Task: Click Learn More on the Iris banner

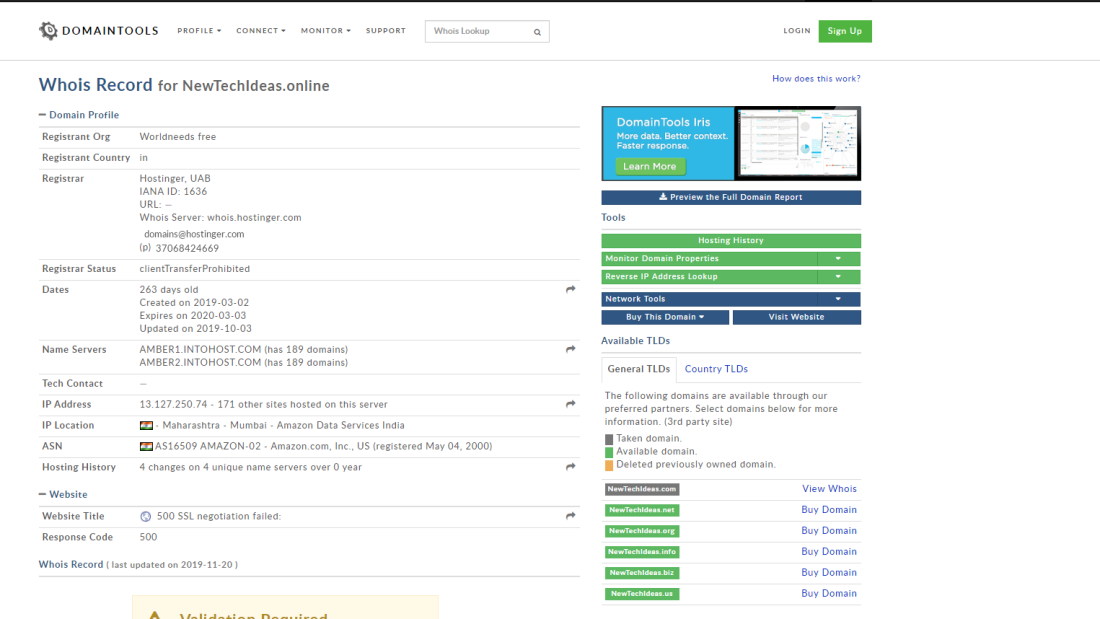Action: tap(650, 166)
